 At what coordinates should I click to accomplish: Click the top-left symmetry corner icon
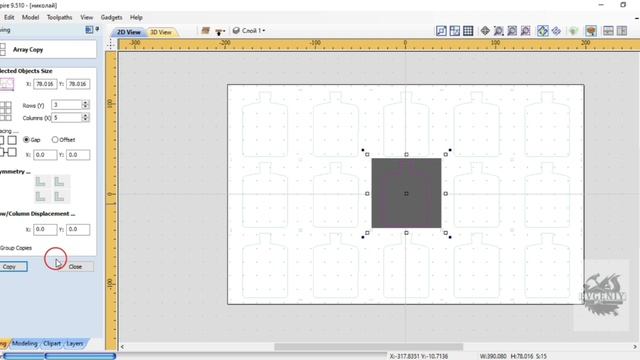tap(40, 182)
